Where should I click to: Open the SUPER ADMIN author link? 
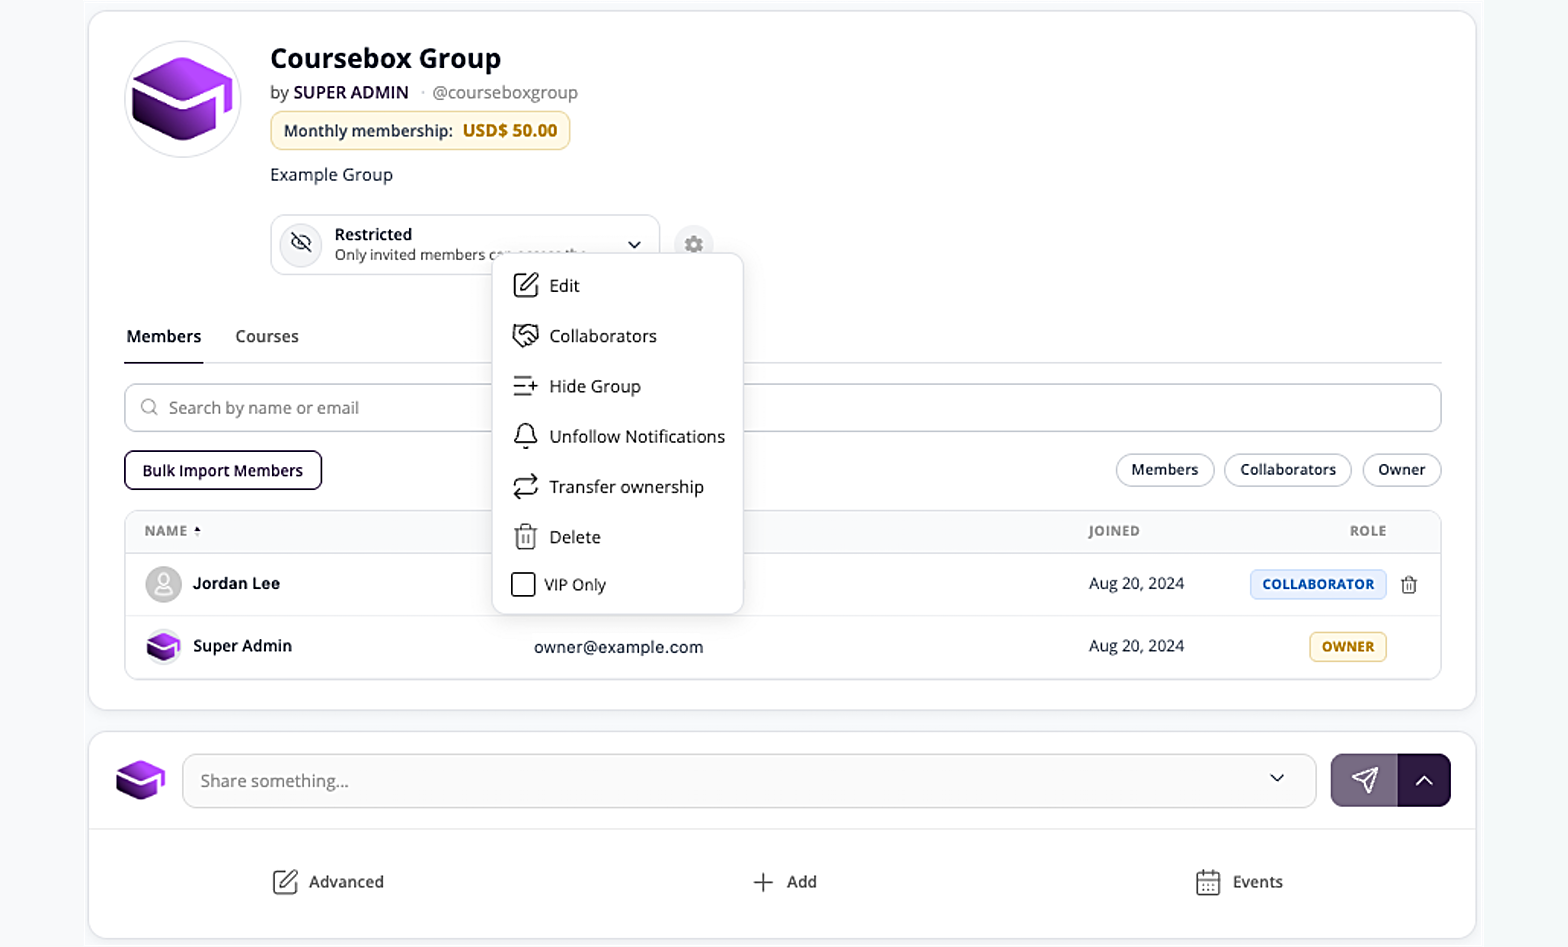coord(351,92)
